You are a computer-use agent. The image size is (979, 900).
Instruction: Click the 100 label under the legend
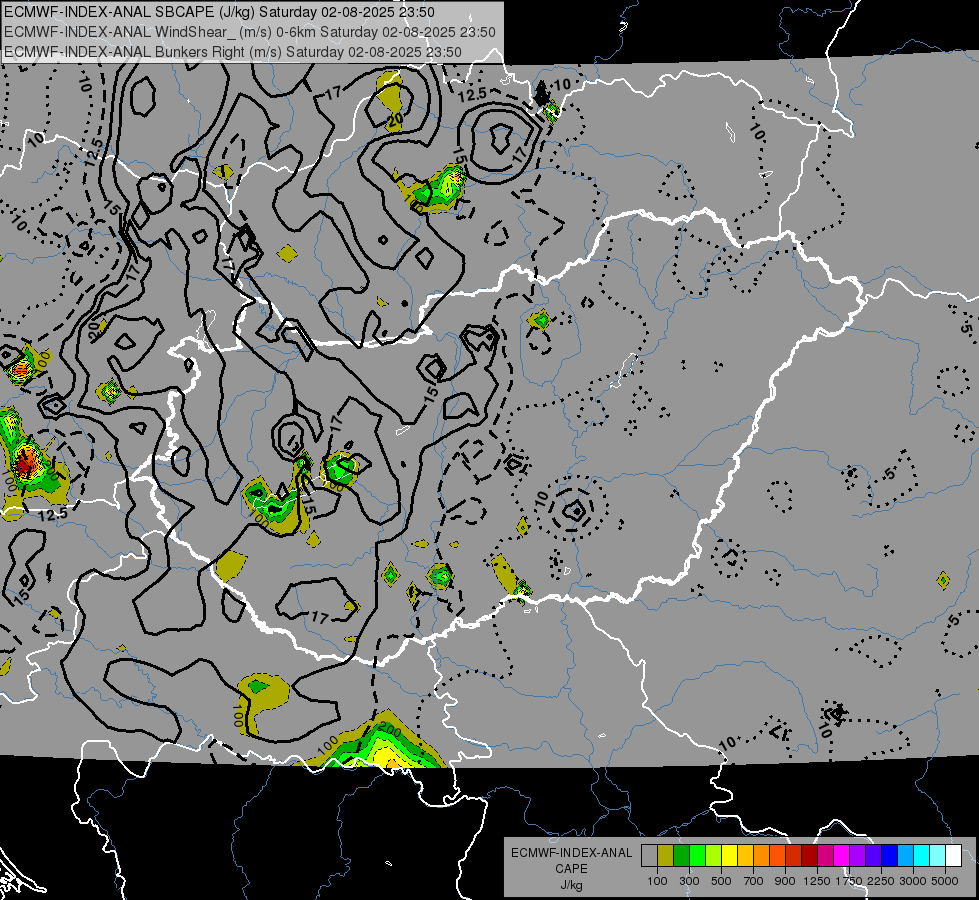657,881
